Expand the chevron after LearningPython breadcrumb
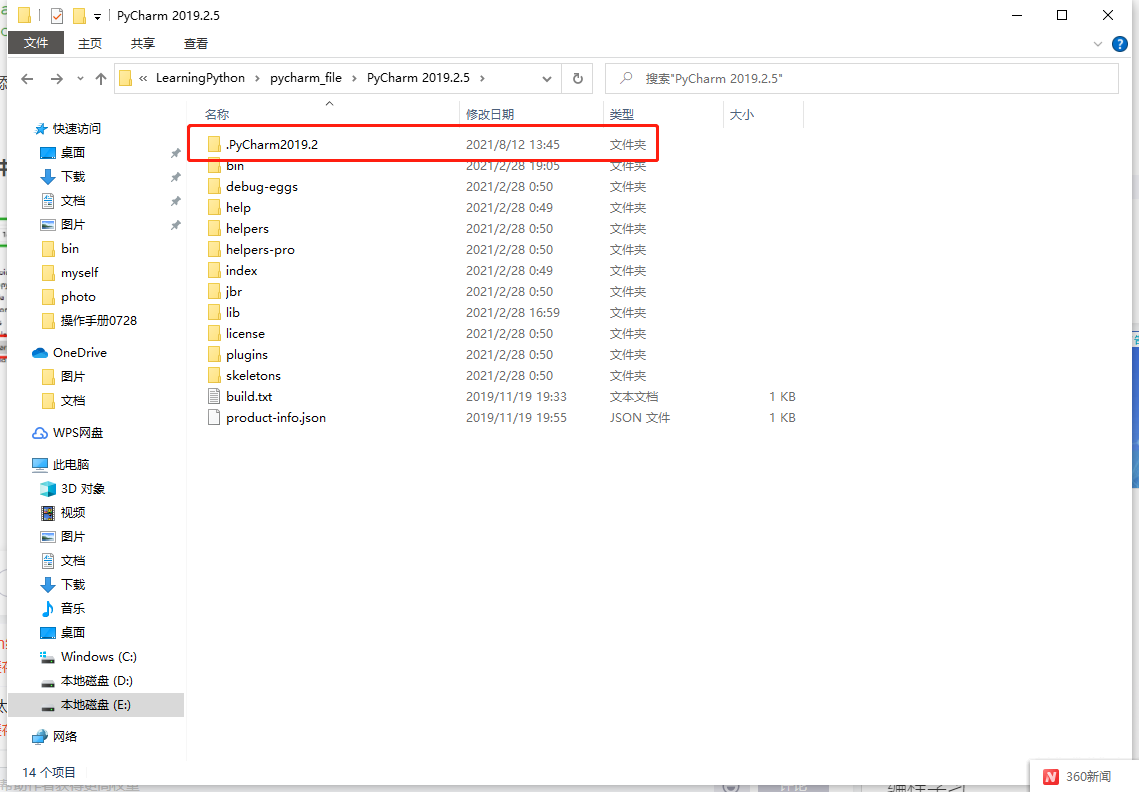 257,78
